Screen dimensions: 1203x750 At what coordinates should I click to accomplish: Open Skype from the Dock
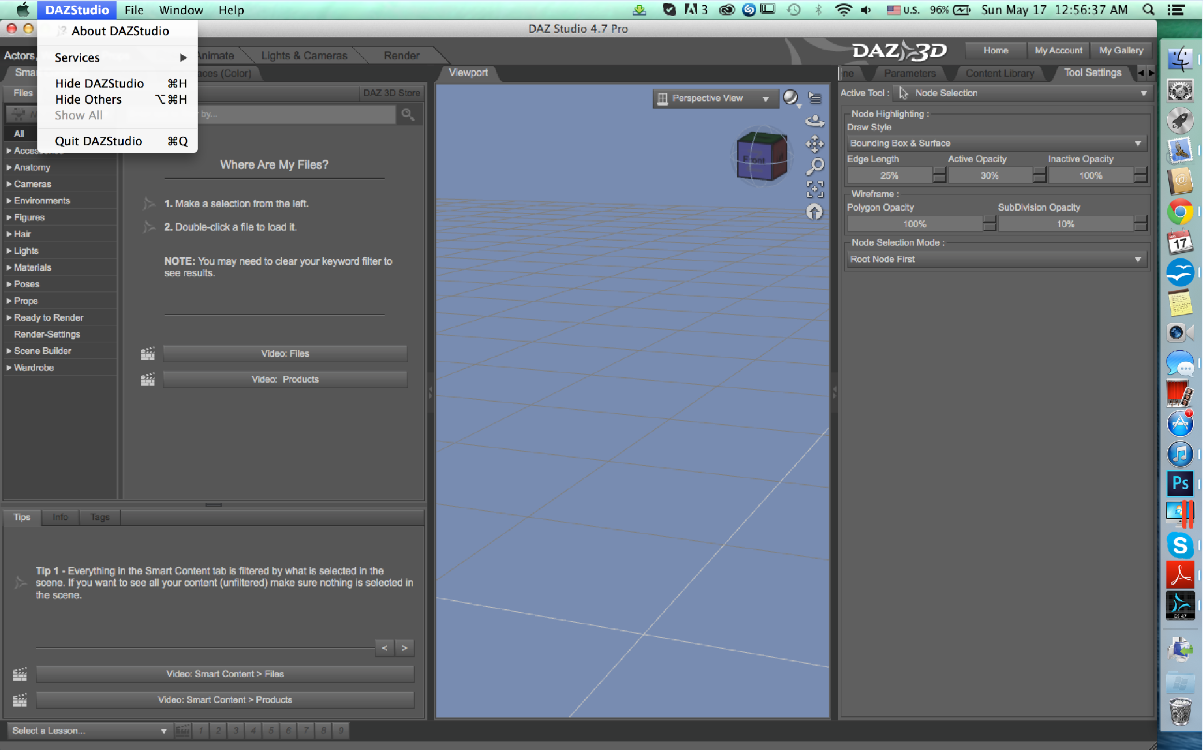[x=1180, y=545]
